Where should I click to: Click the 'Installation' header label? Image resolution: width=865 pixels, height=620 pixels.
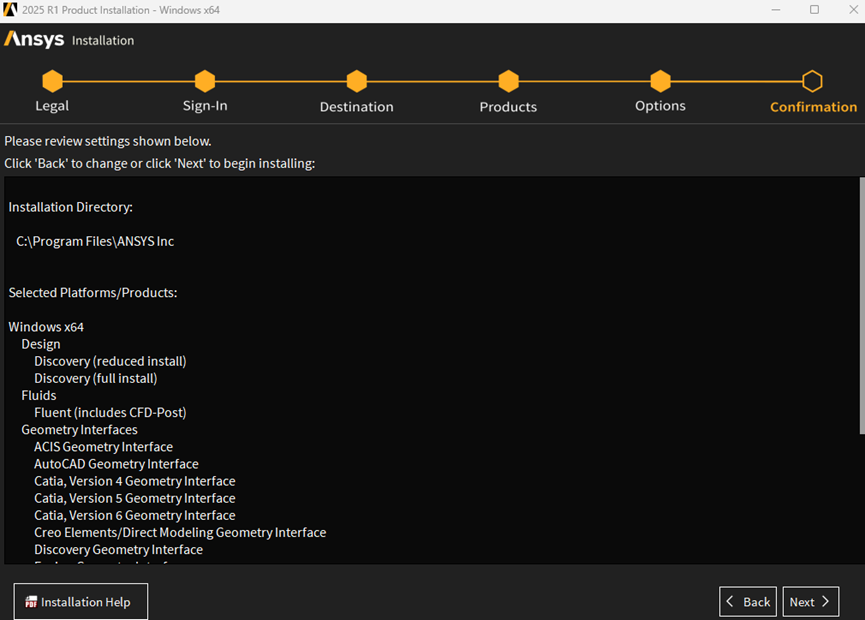[x=103, y=40]
